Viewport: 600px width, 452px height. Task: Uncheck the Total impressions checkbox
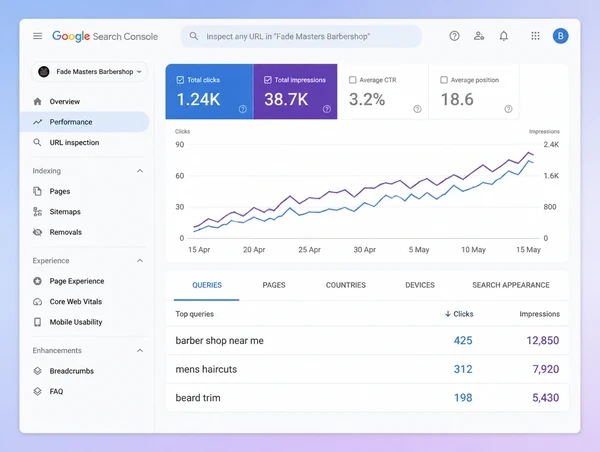pos(268,80)
